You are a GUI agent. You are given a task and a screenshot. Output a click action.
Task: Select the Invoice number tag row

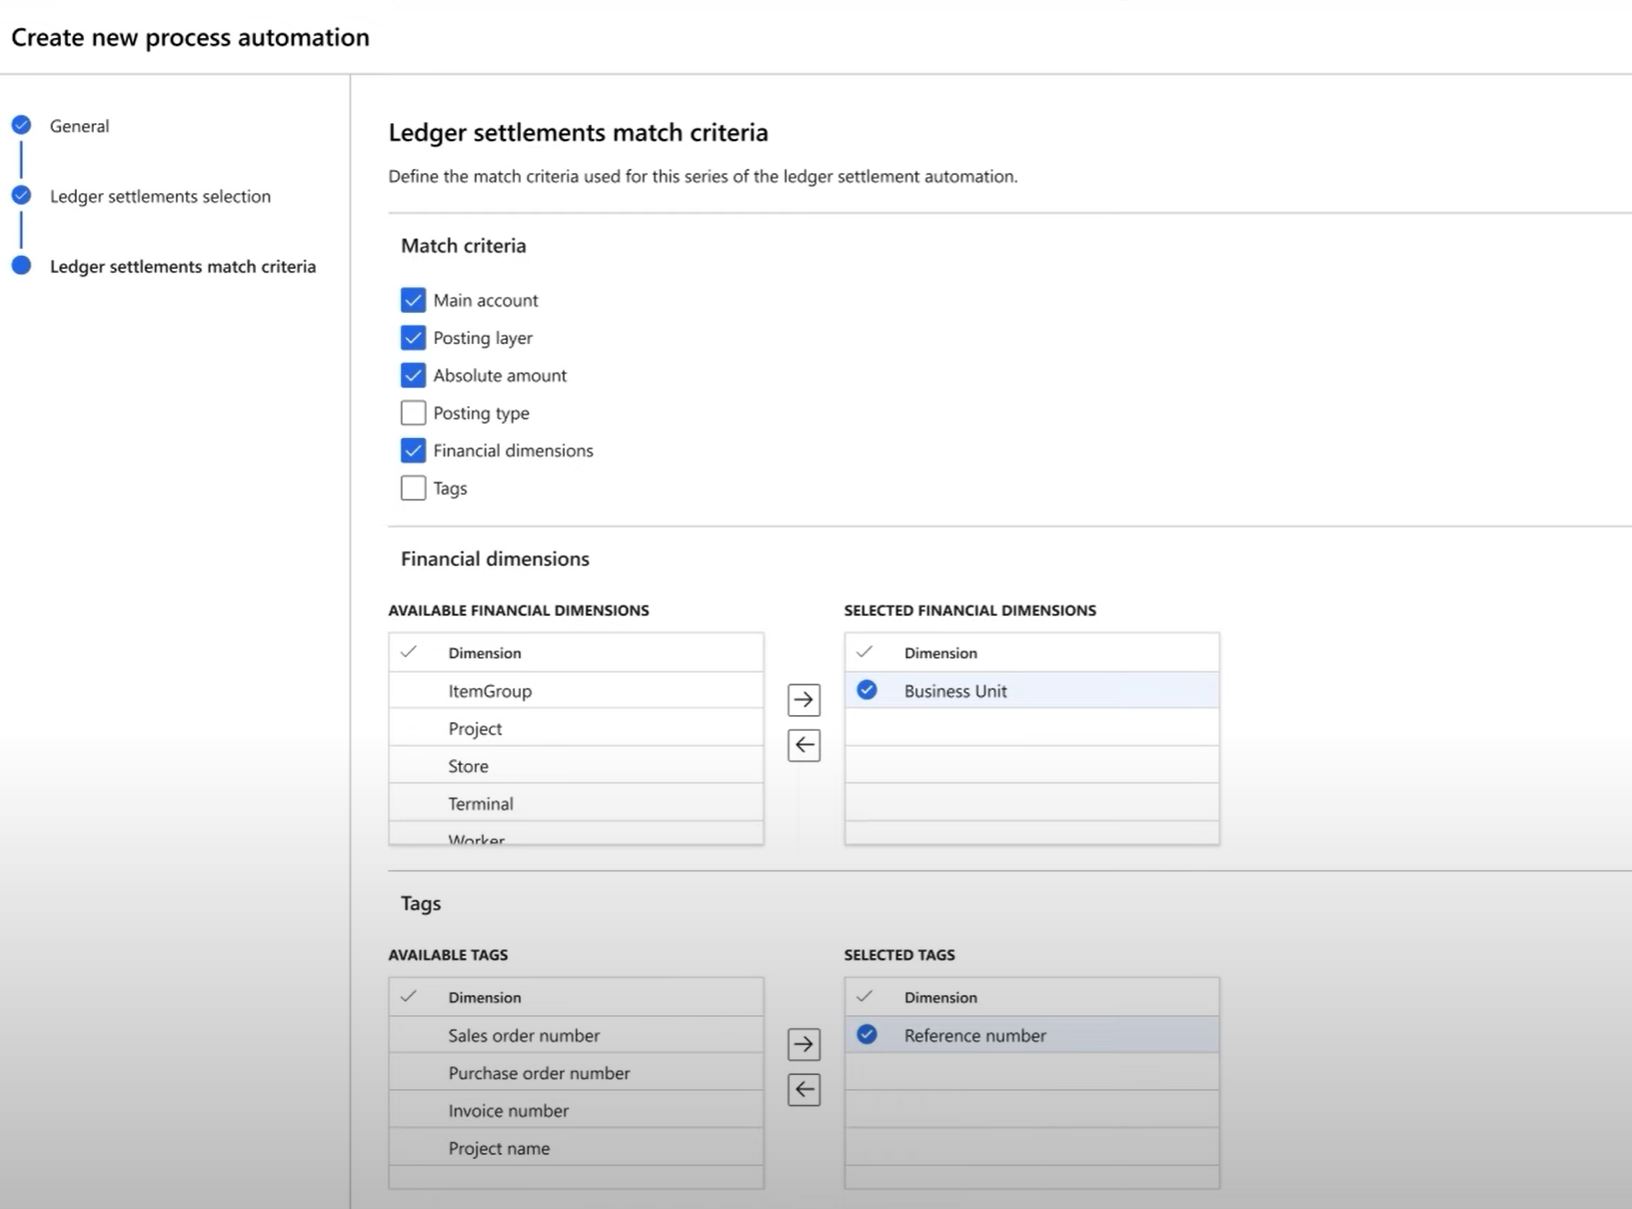[508, 1110]
